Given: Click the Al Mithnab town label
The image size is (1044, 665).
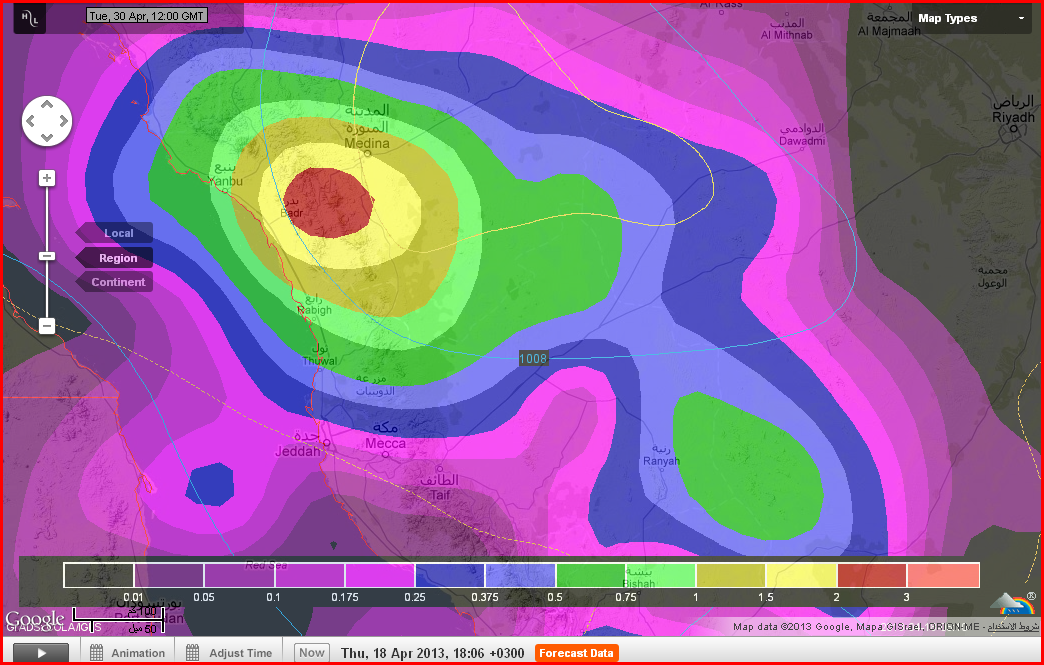Looking at the screenshot, I should point(787,35).
